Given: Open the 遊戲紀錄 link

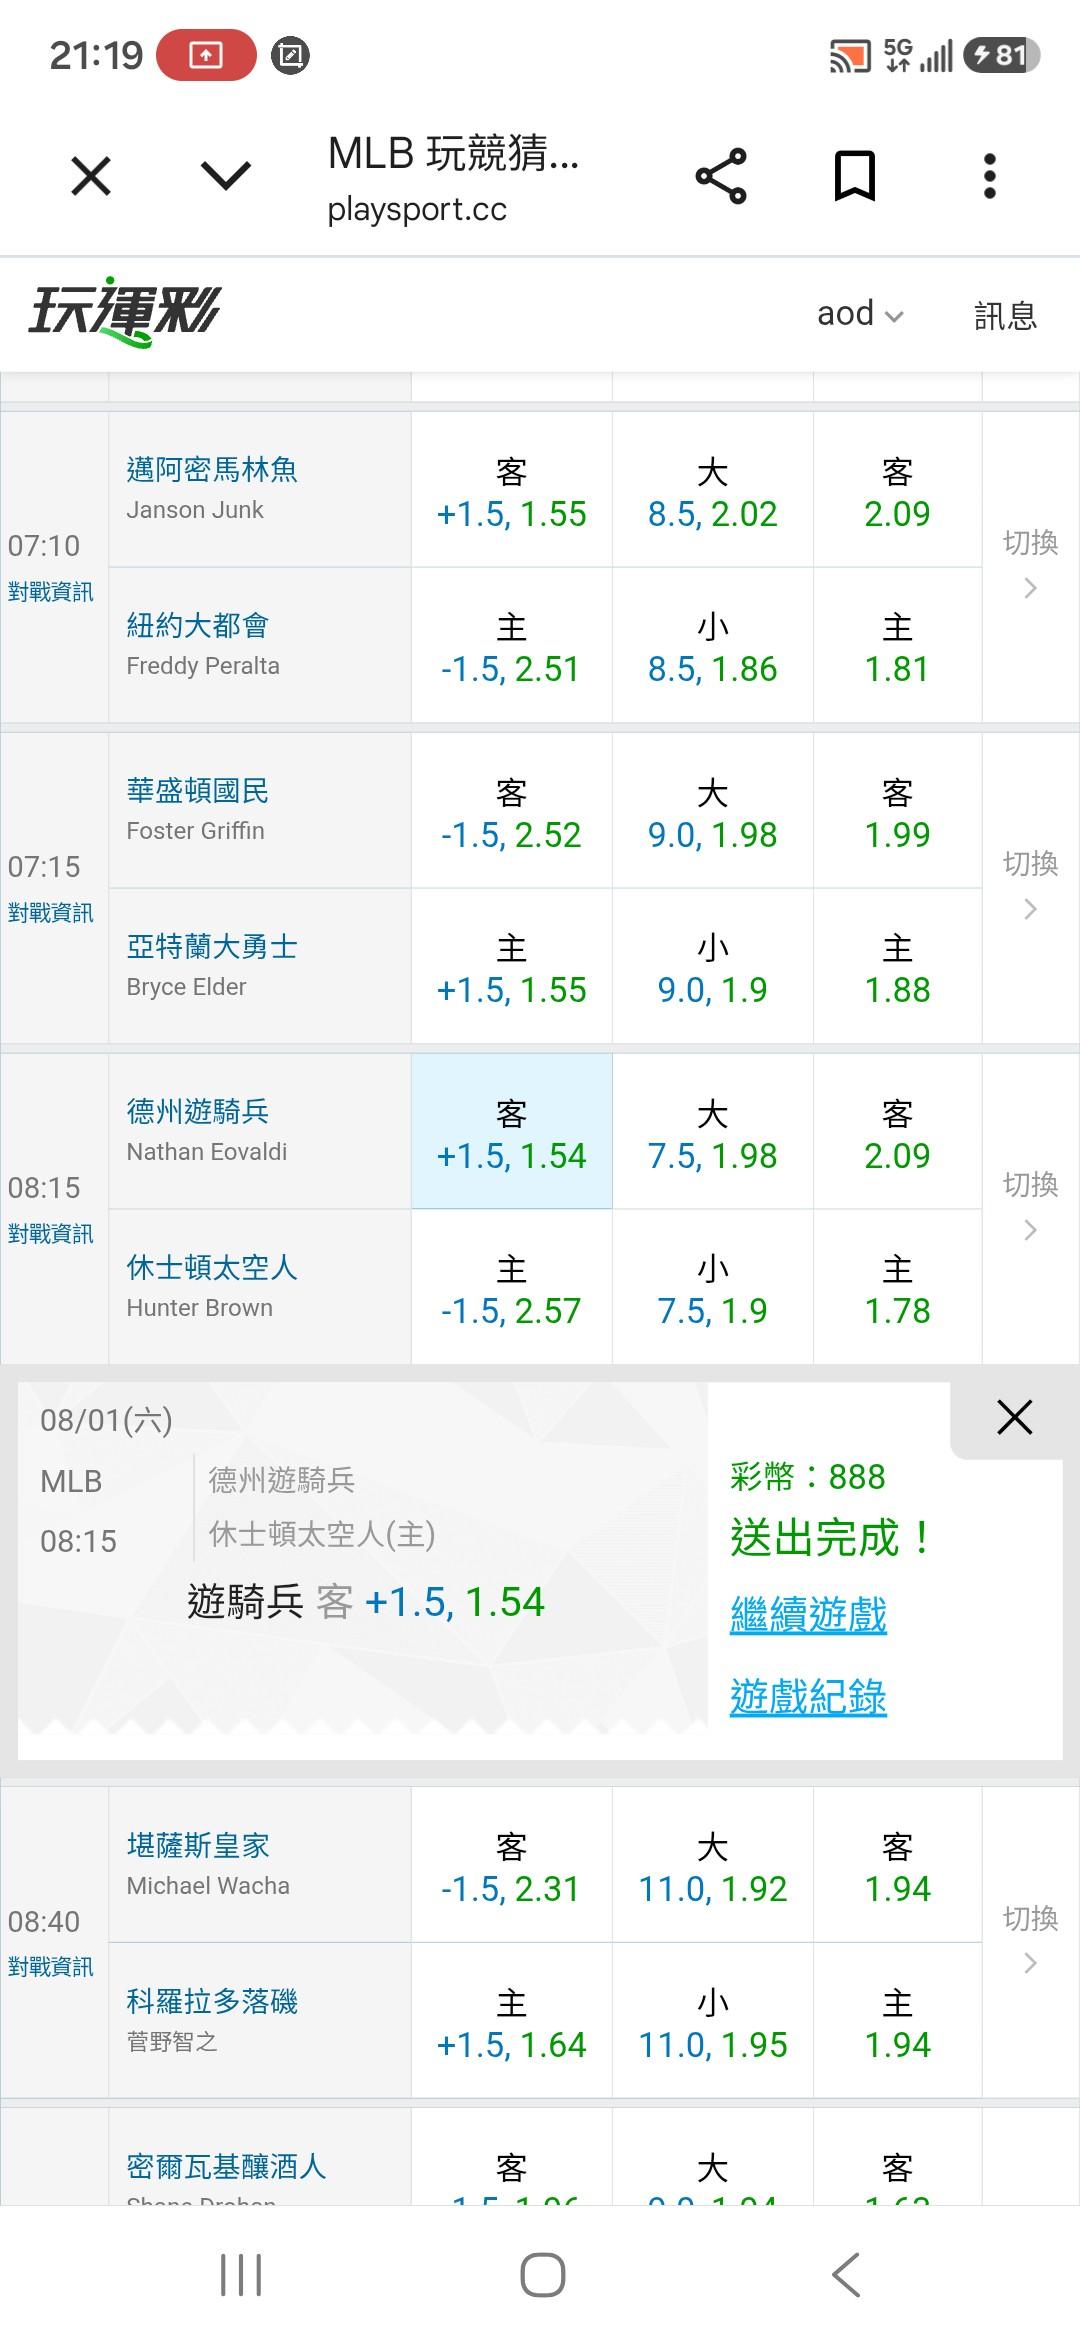Looking at the screenshot, I should (x=808, y=1697).
